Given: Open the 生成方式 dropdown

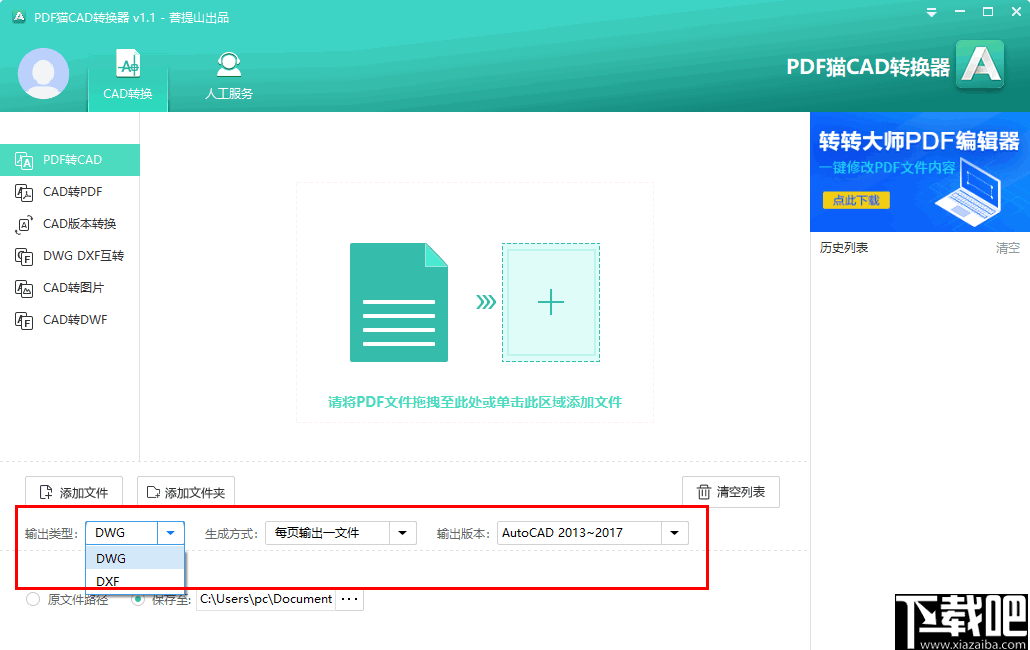Looking at the screenshot, I should (404, 533).
